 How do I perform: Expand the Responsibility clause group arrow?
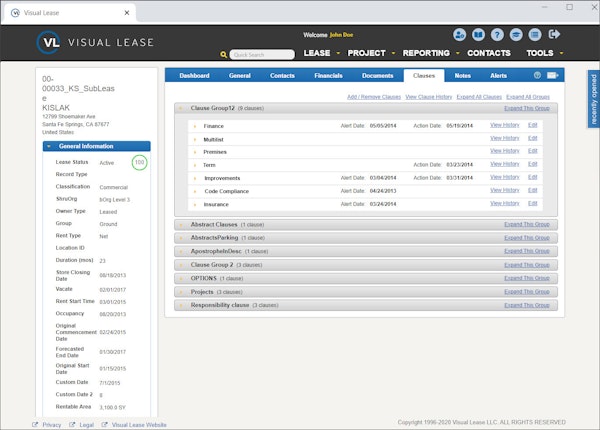coord(181,306)
